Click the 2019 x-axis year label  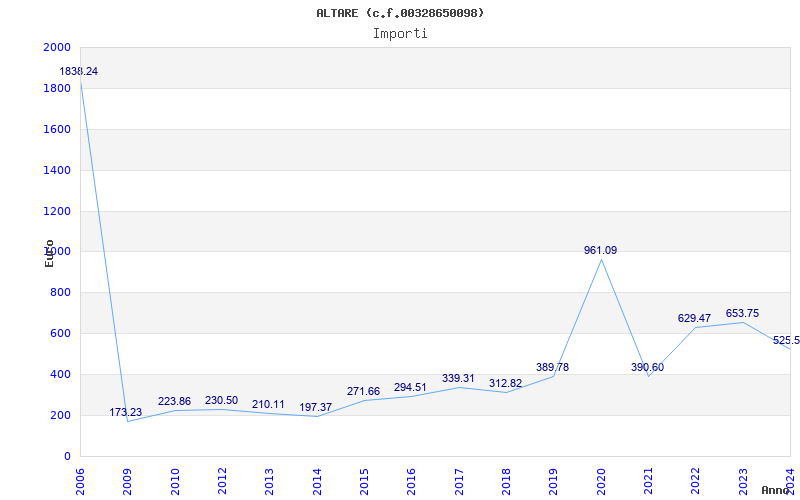[554, 480]
